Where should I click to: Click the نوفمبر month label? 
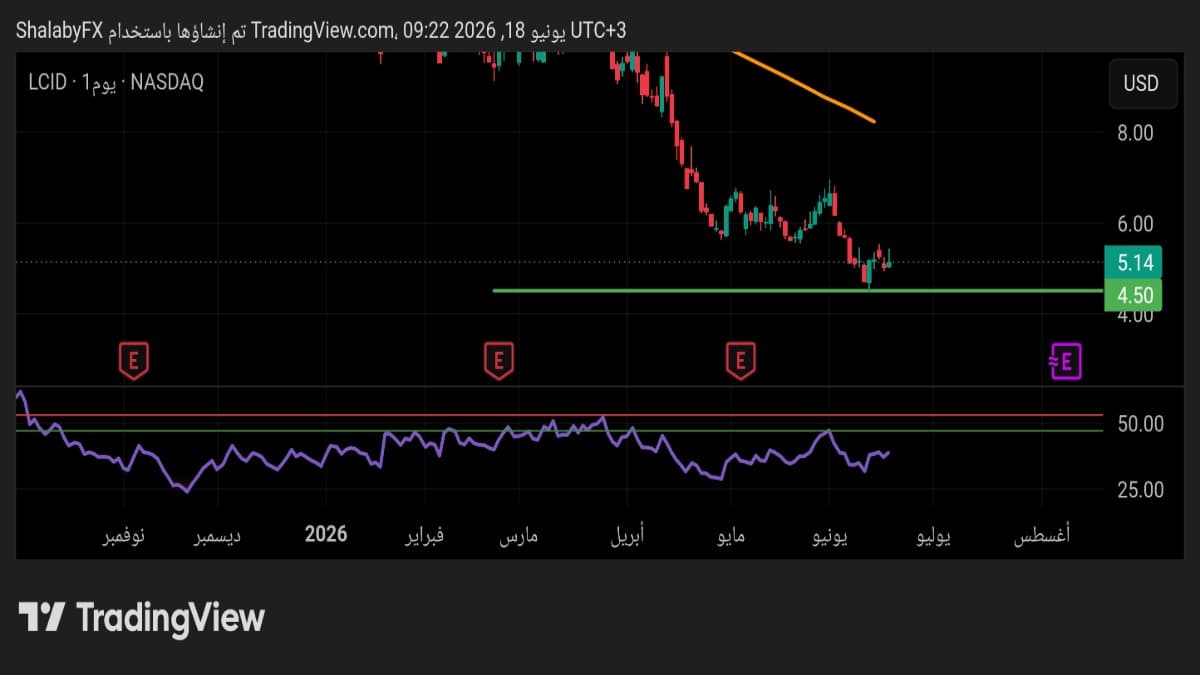[124, 536]
